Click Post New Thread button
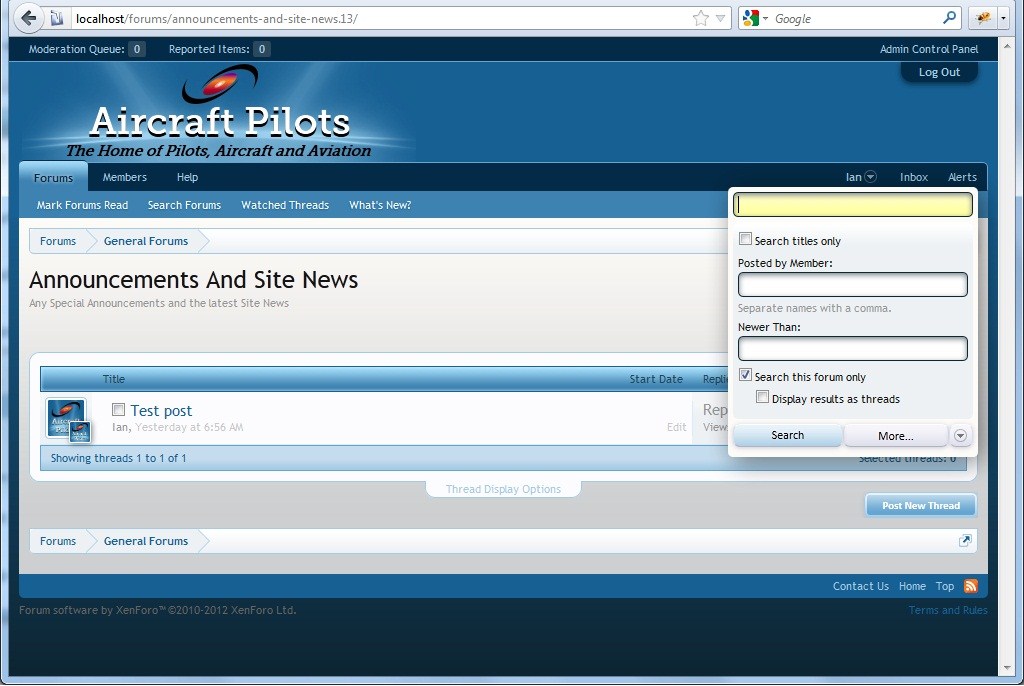The image size is (1024, 686). pyautogui.click(x=921, y=506)
